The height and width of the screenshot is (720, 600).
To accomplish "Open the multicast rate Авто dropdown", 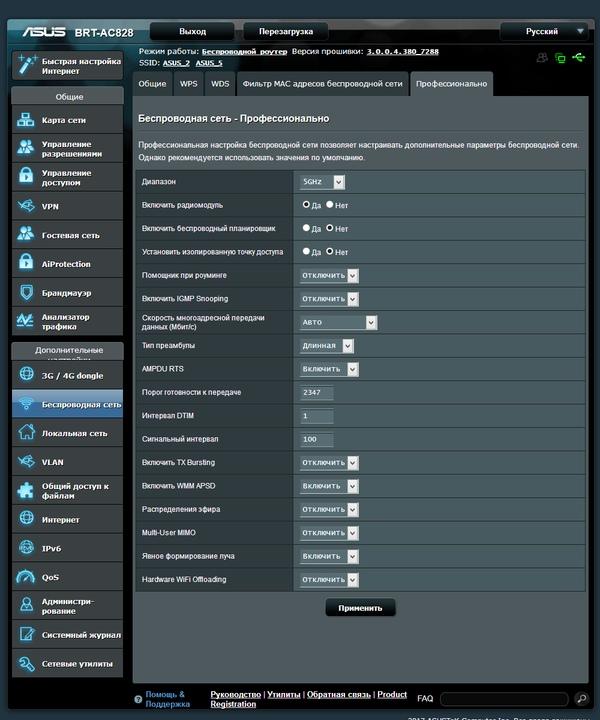I will (338, 322).
